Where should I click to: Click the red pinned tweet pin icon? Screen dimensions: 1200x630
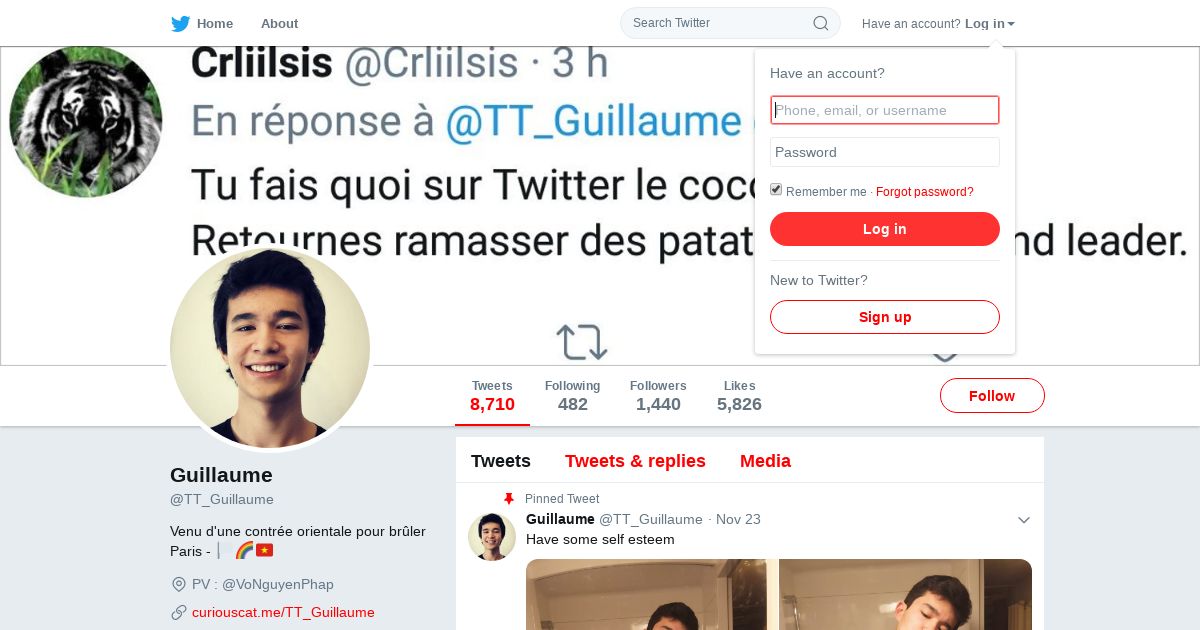tap(508, 498)
